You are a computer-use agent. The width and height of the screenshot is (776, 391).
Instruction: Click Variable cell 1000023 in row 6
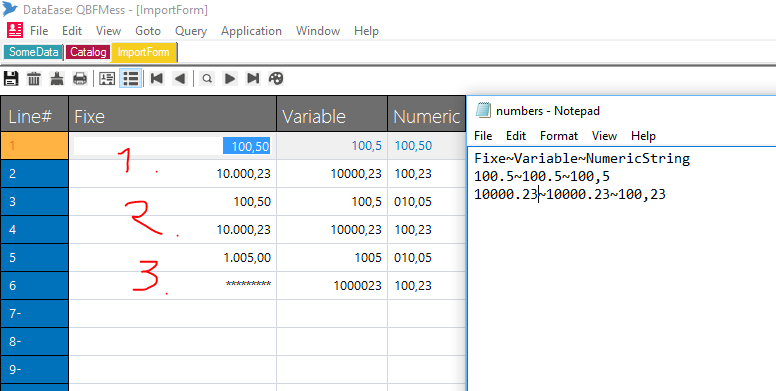point(332,286)
